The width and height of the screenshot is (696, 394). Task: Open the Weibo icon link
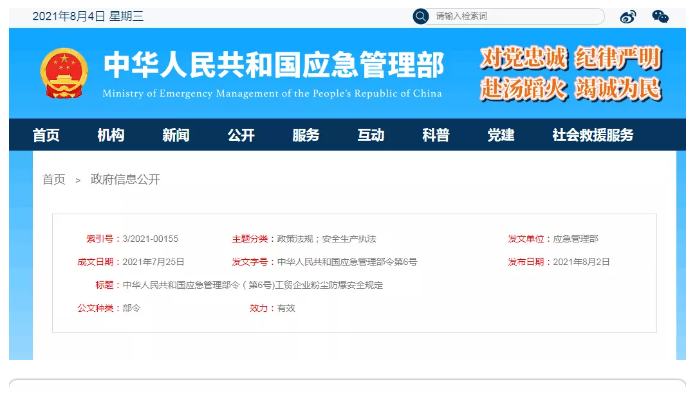628,17
